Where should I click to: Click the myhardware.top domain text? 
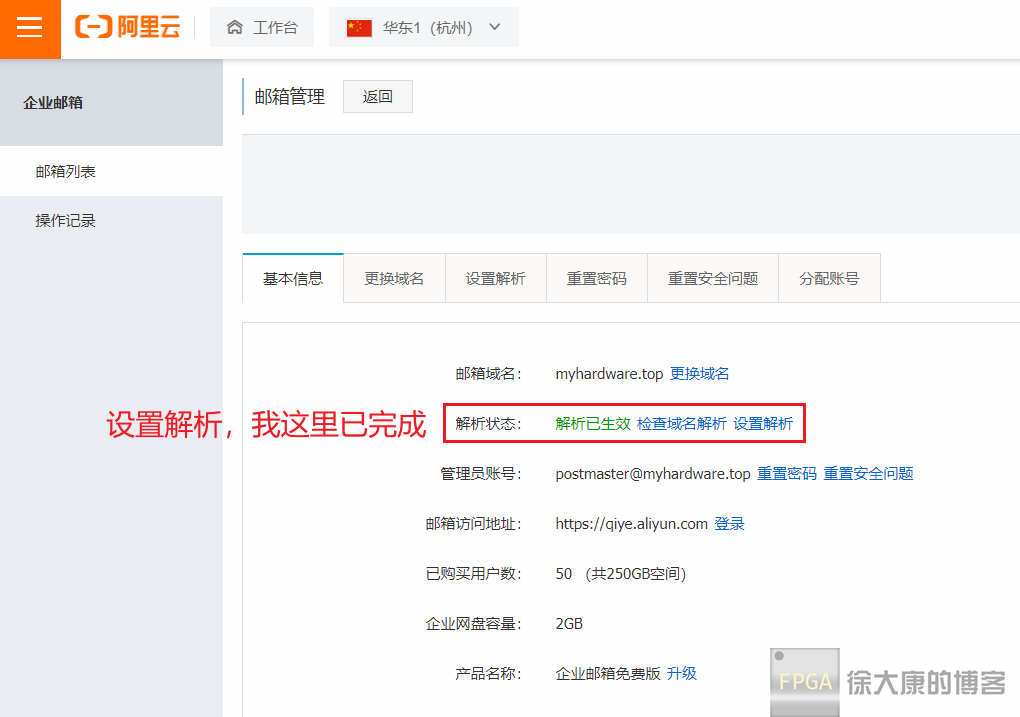tap(609, 374)
